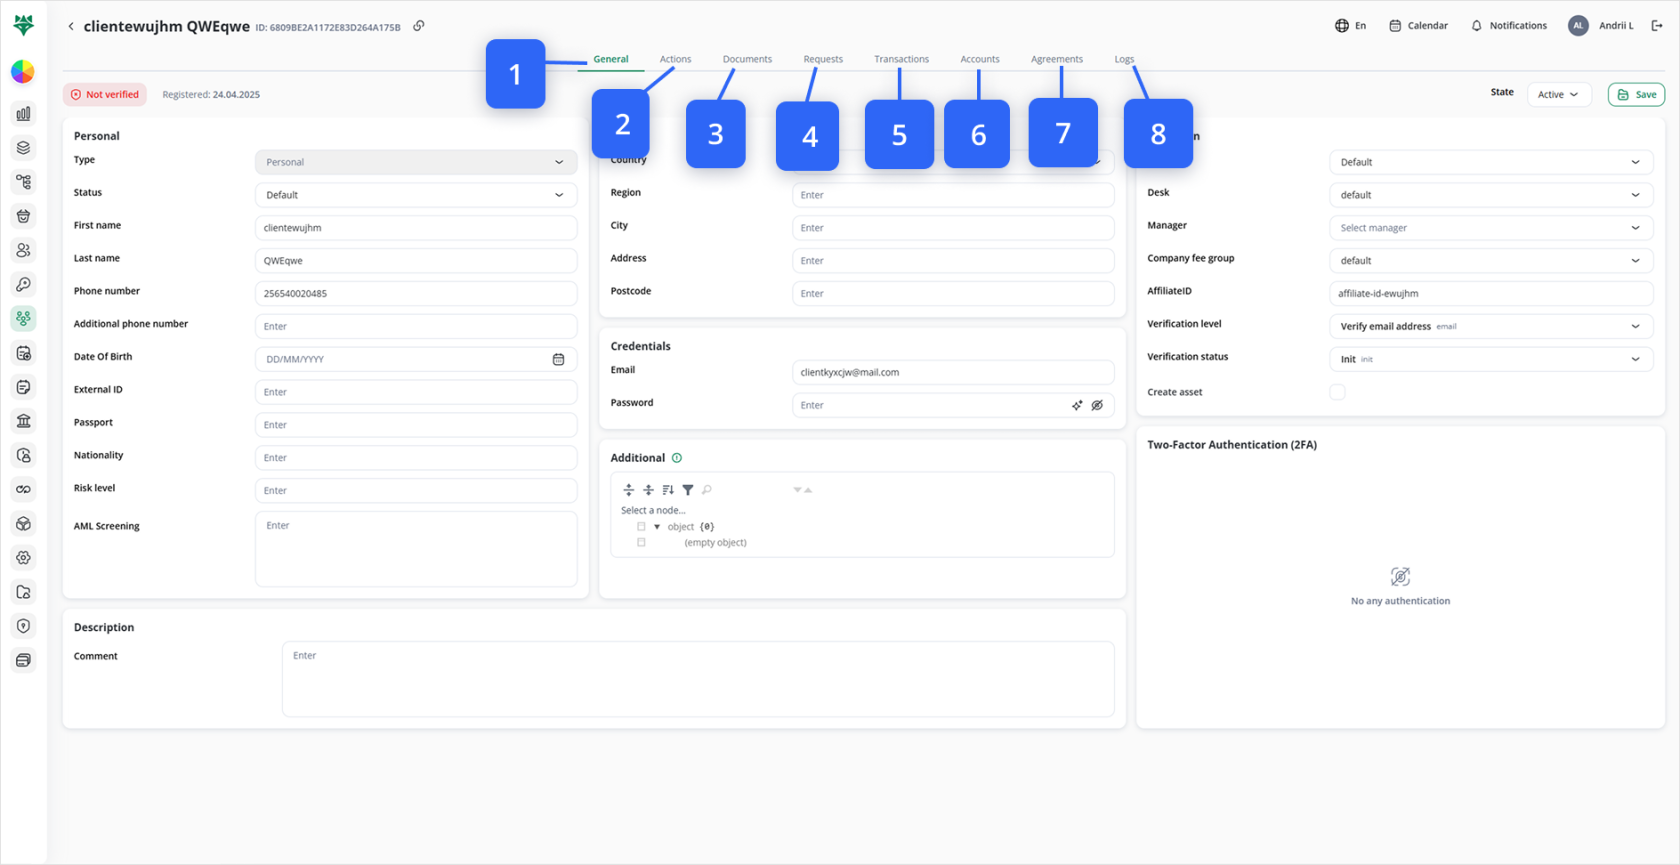Image resolution: width=1680 pixels, height=865 pixels.
Task: Click the AffiliateID input field
Action: [x=1491, y=294]
